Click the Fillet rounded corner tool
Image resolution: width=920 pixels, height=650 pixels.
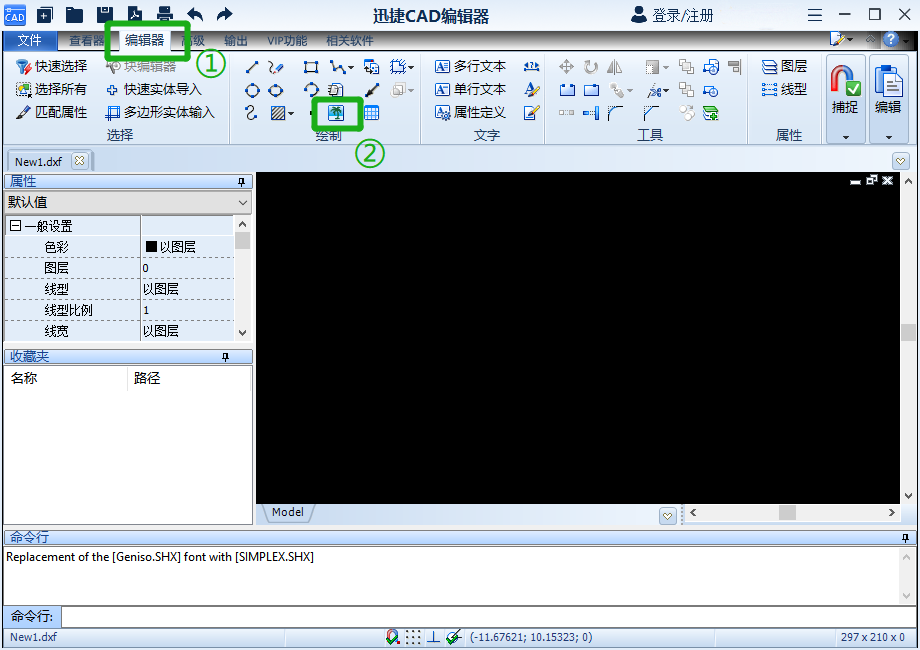click(x=615, y=113)
